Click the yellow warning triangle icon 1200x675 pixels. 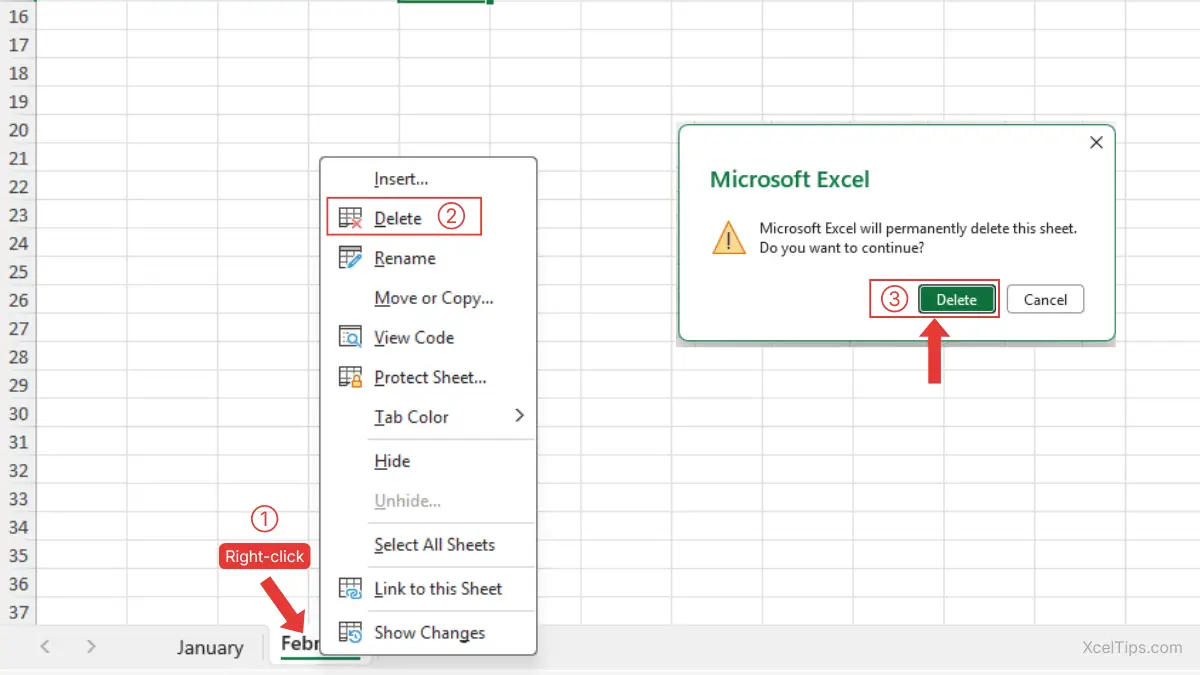[x=729, y=238]
